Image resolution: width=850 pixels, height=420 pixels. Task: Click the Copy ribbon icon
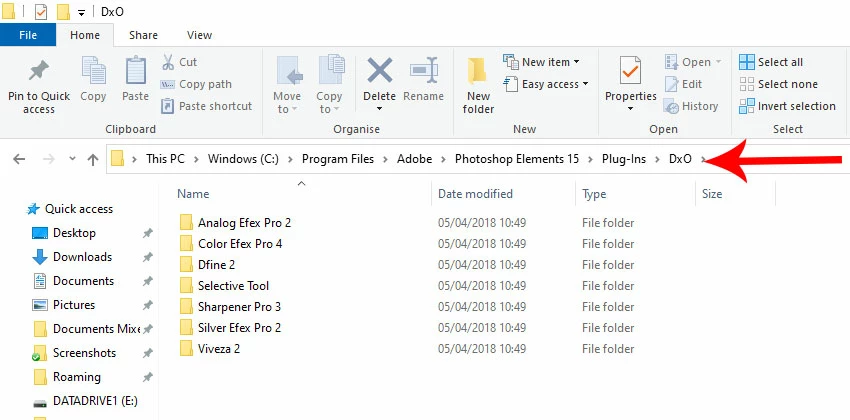pyautogui.click(x=93, y=71)
